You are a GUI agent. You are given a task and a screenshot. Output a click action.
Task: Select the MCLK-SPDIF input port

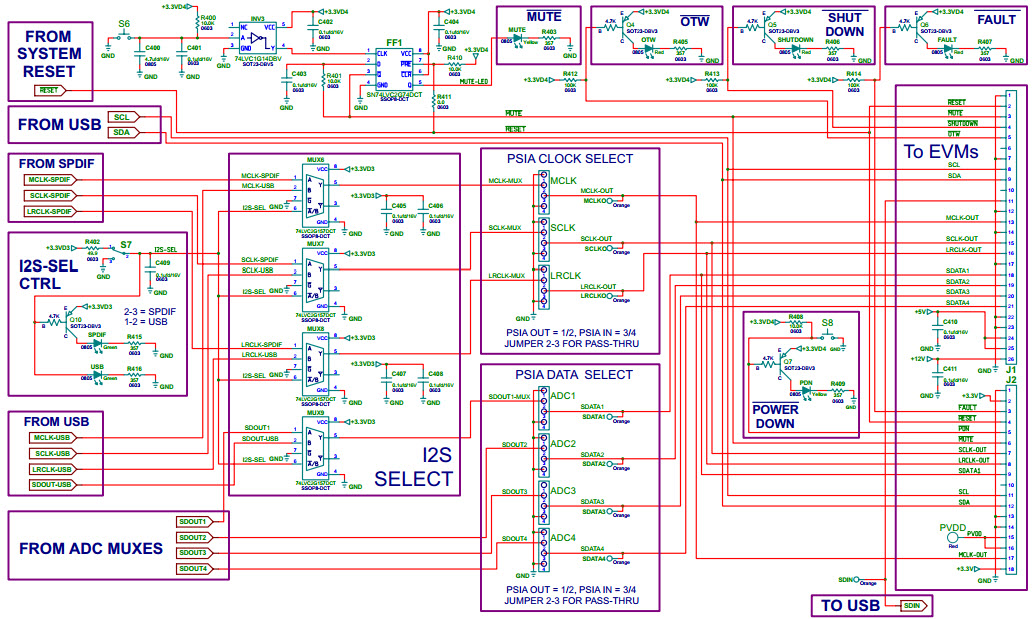tap(50, 179)
